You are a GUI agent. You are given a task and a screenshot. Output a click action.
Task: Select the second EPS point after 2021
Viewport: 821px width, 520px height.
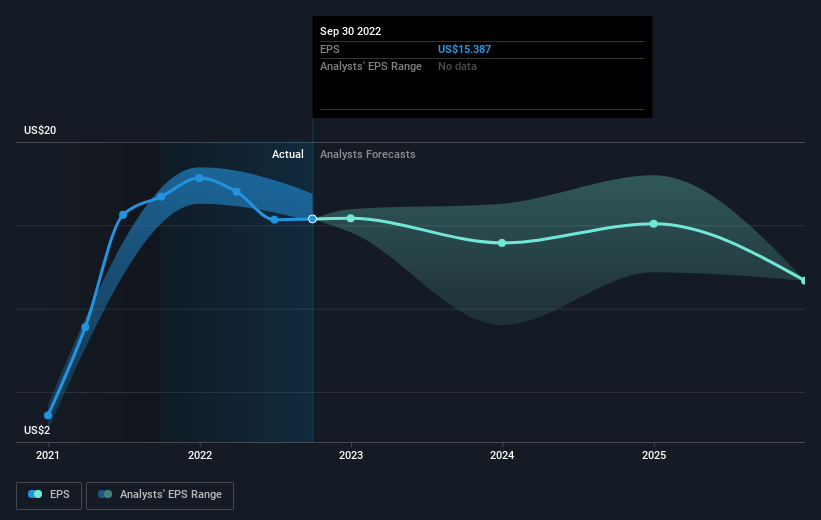85,327
